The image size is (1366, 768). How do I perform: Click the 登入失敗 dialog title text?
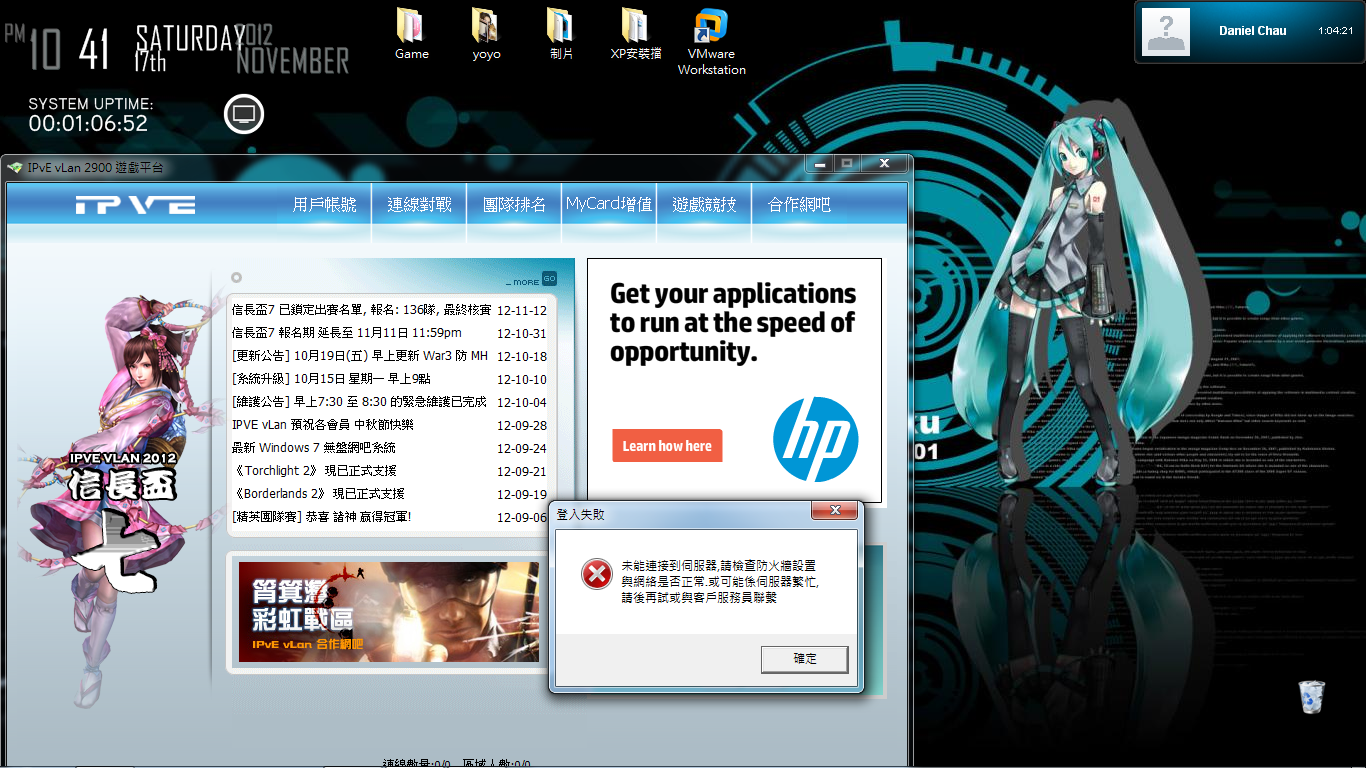coord(580,515)
